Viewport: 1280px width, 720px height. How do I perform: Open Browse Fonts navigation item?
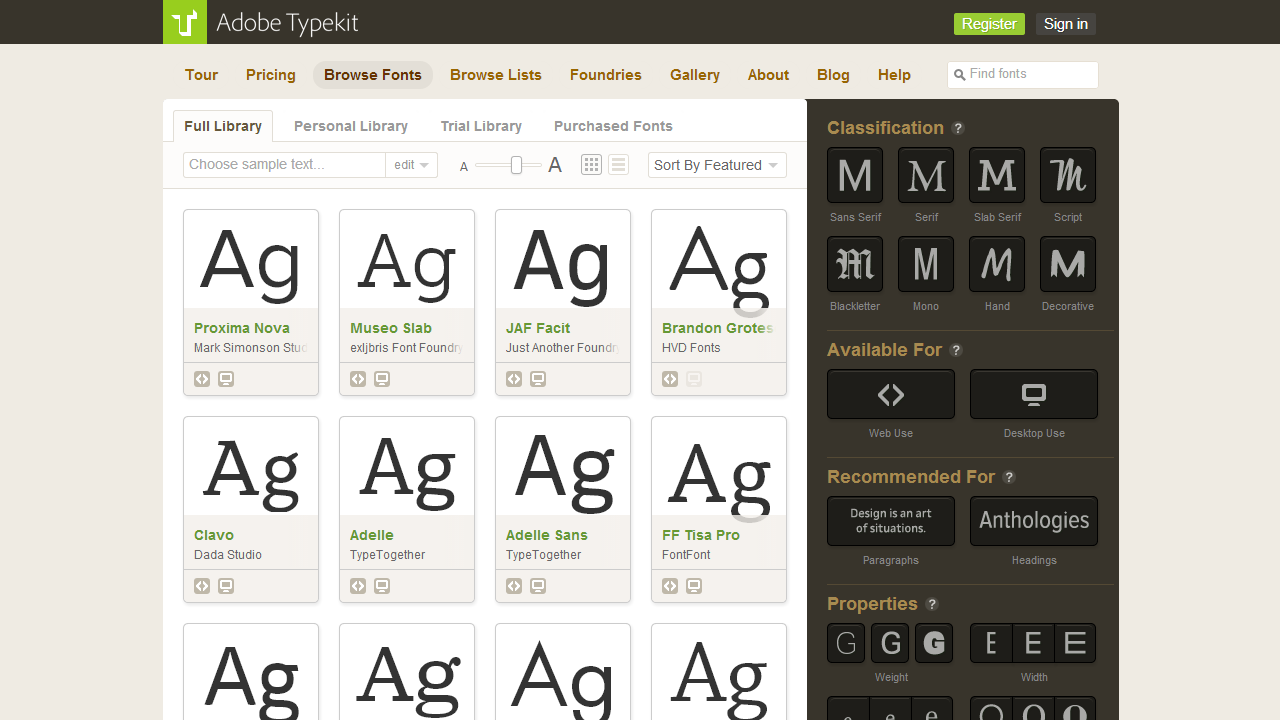tap(373, 75)
